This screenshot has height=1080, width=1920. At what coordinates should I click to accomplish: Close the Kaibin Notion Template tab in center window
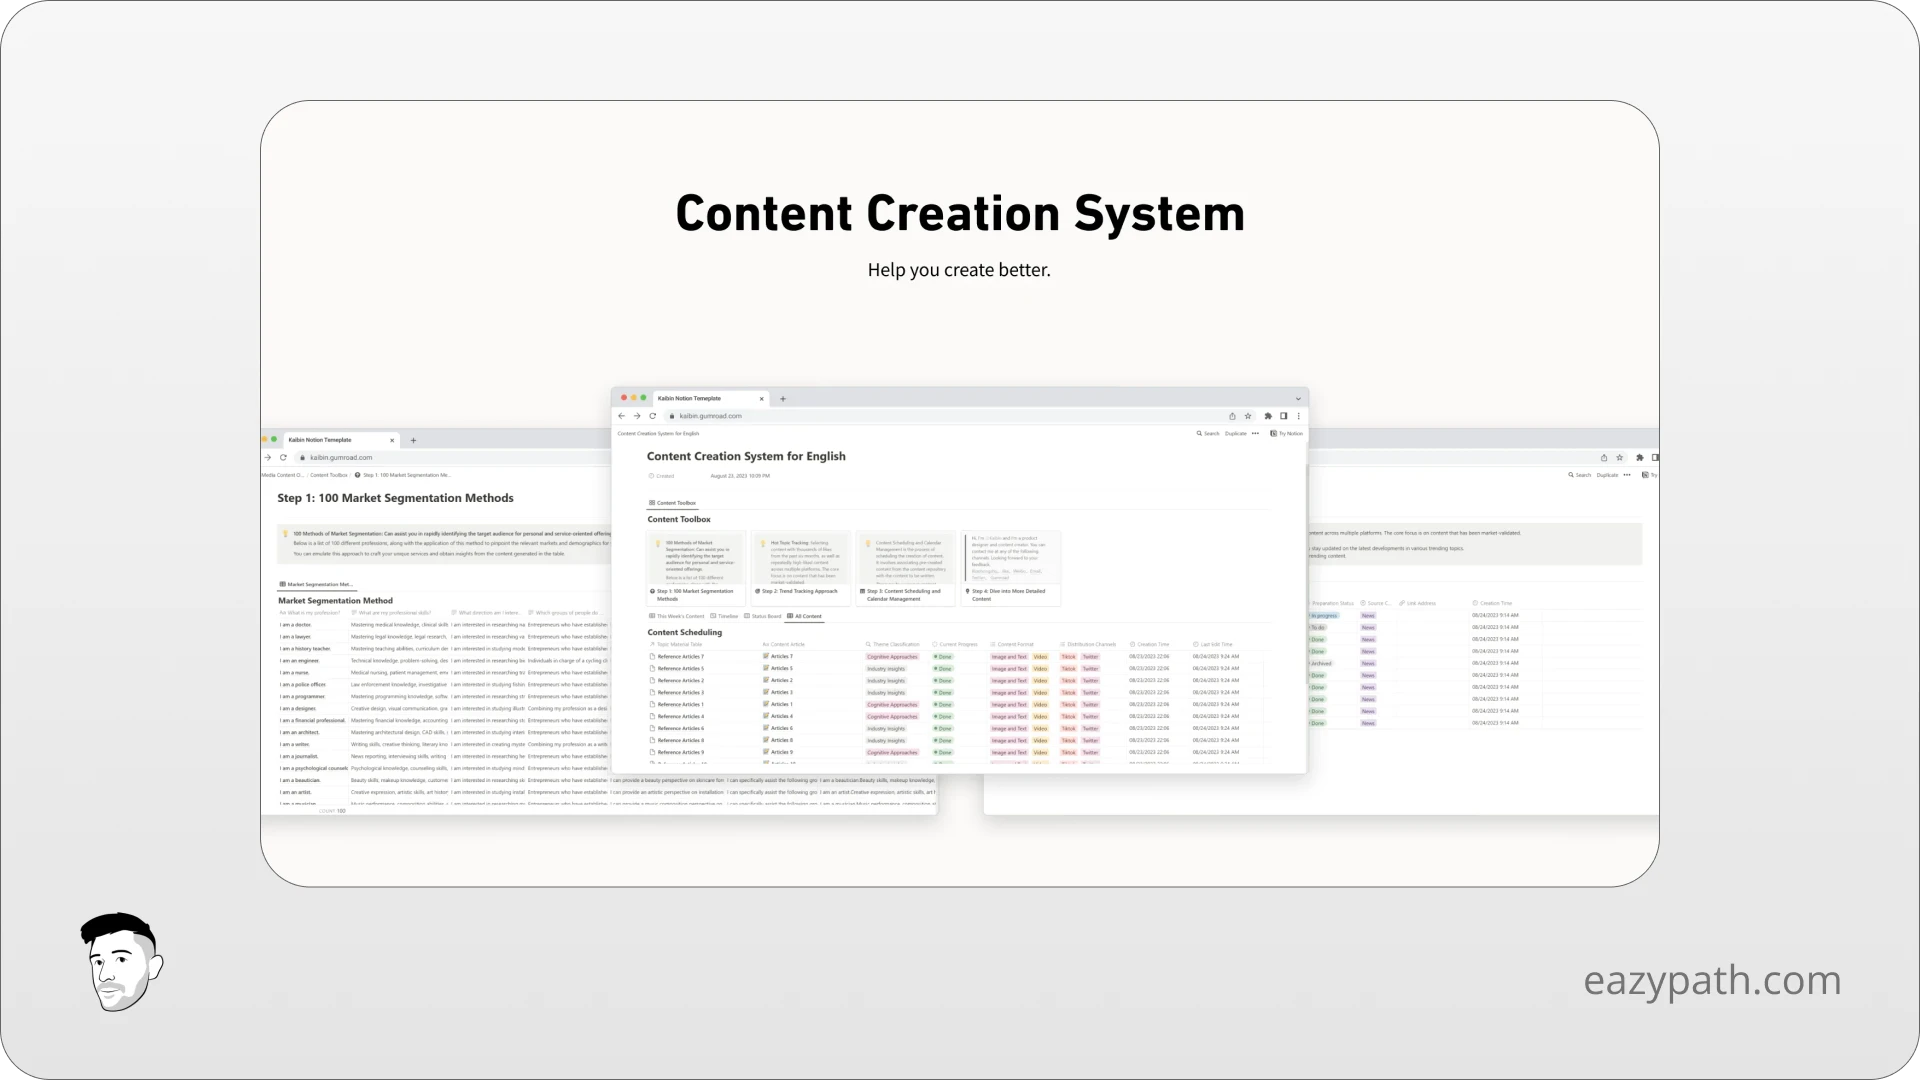click(762, 398)
